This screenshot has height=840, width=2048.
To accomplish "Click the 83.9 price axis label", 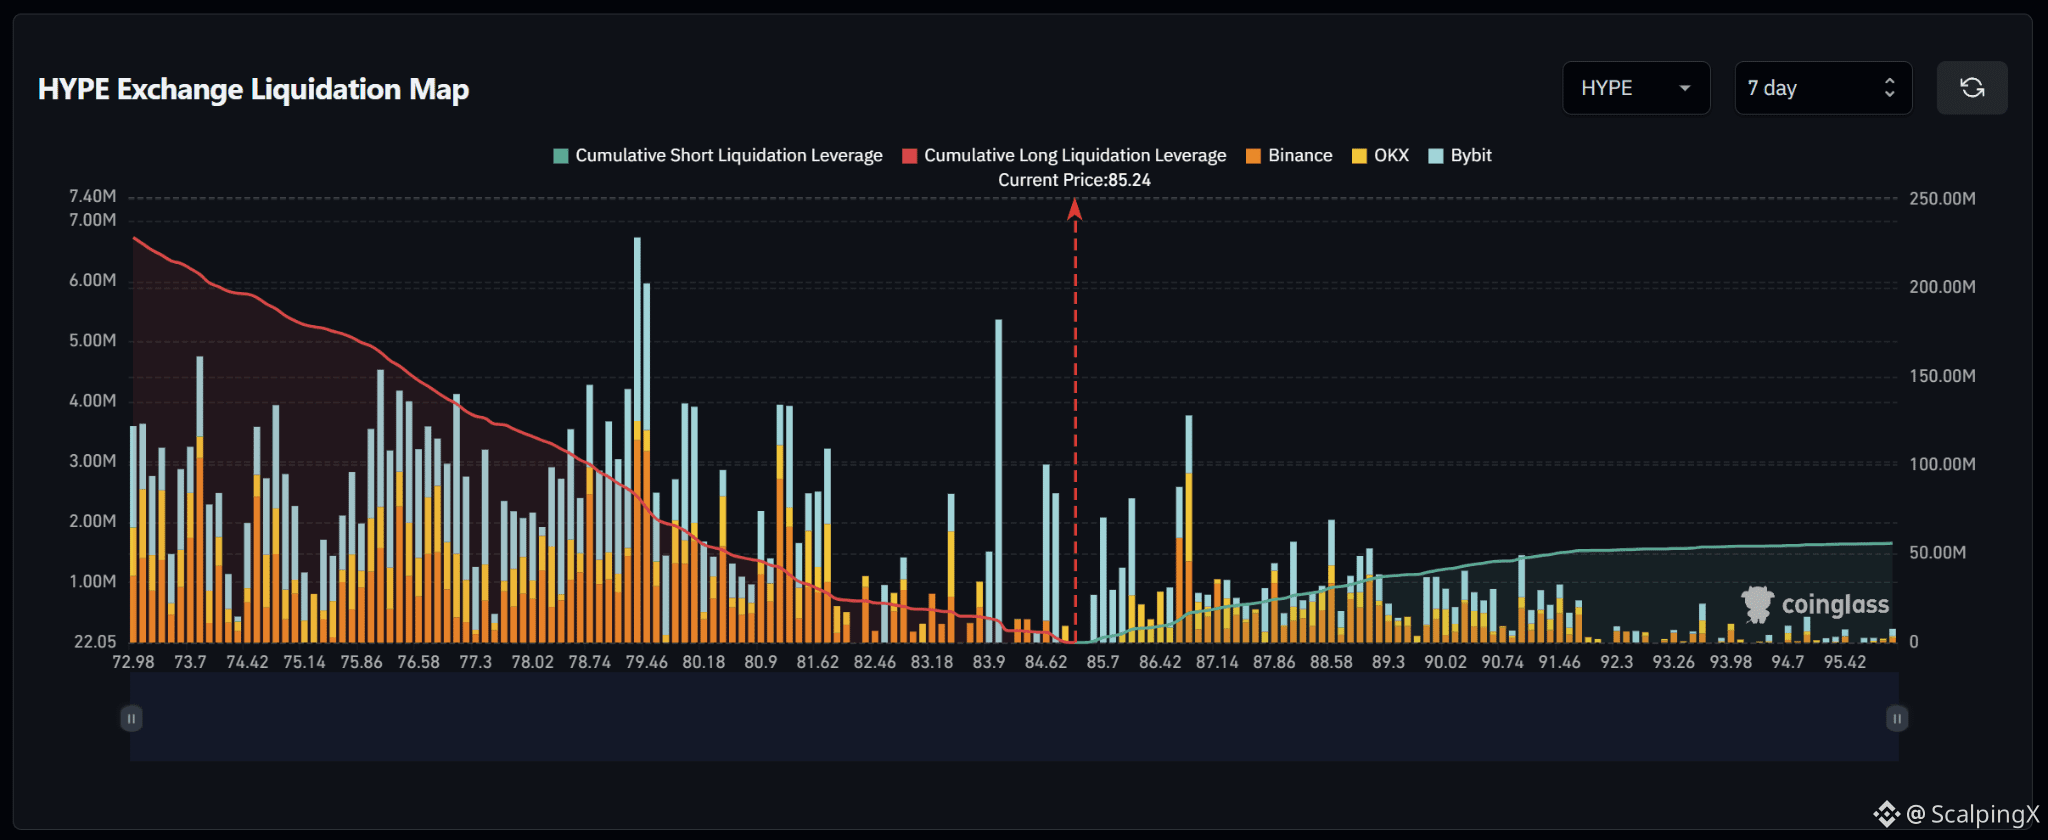I will click(988, 662).
